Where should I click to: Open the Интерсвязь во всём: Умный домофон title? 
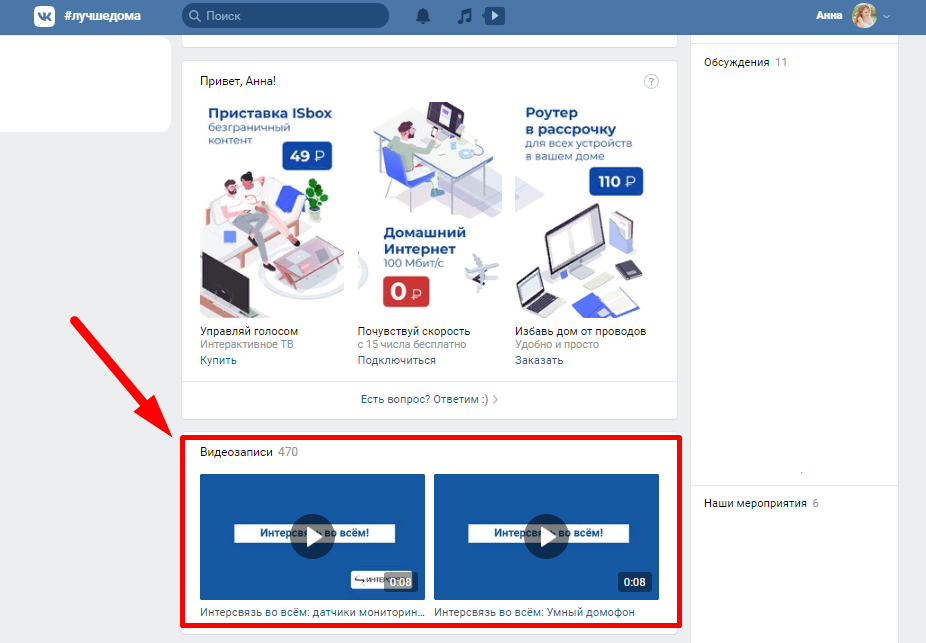534,612
